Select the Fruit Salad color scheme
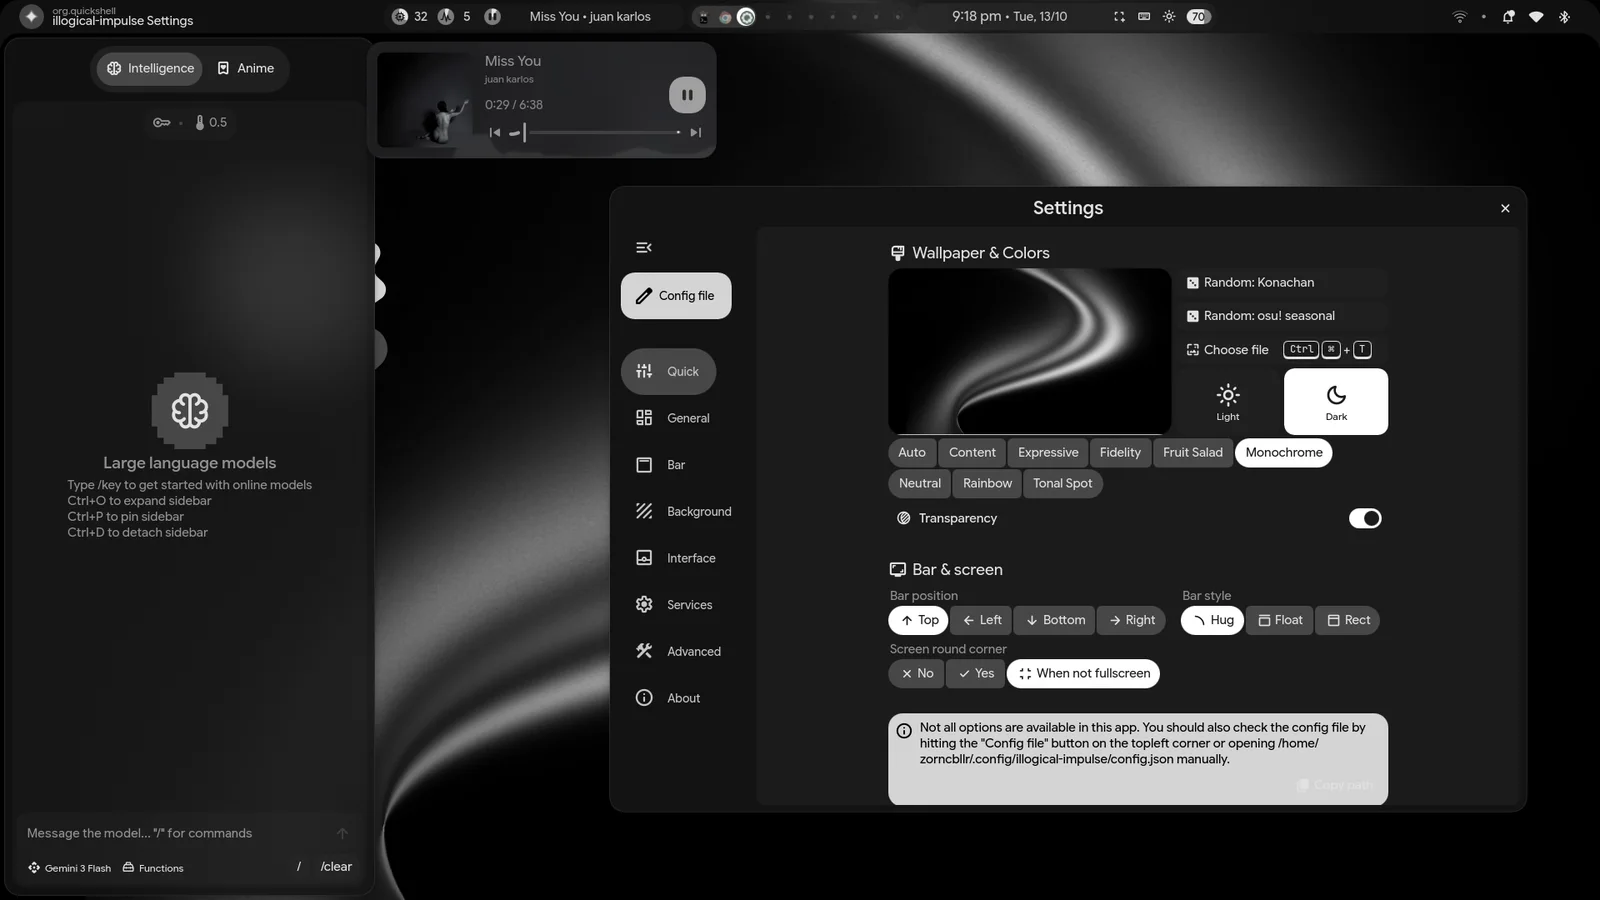Viewport: 1600px width, 900px height. 1192,453
